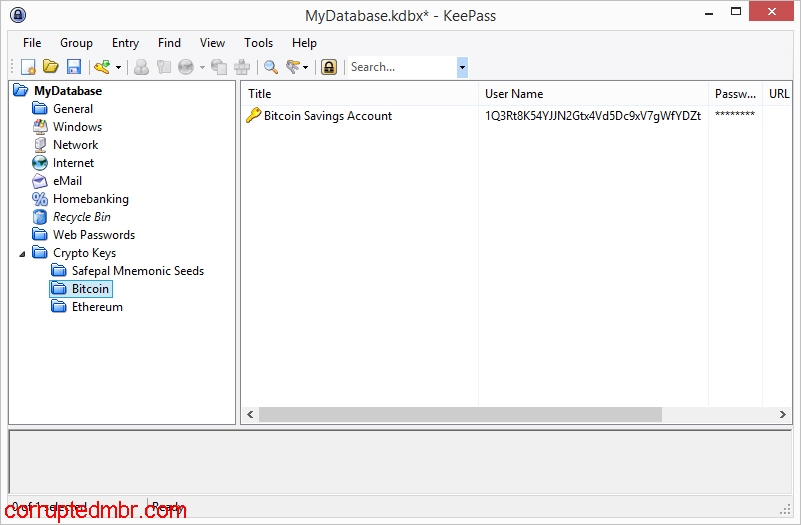The image size is (801, 525).
Task: Select the Bitcoin group
Action: coord(90,289)
